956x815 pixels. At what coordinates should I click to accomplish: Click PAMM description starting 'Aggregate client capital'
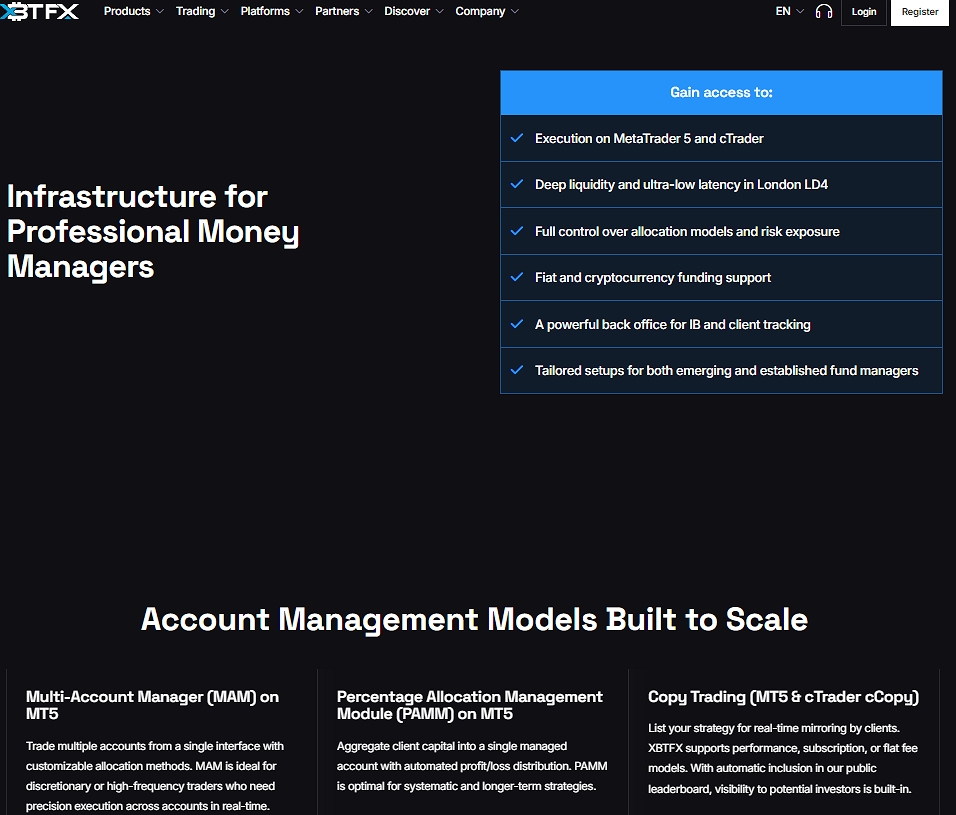point(472,766)
